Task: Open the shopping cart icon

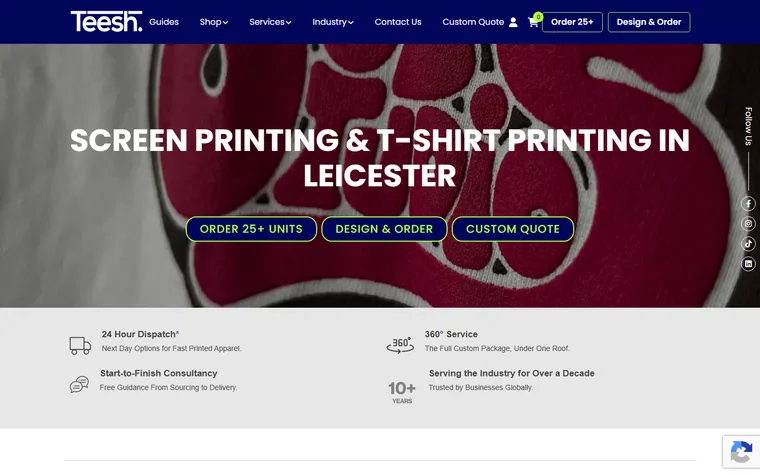Action: (533, 22)
